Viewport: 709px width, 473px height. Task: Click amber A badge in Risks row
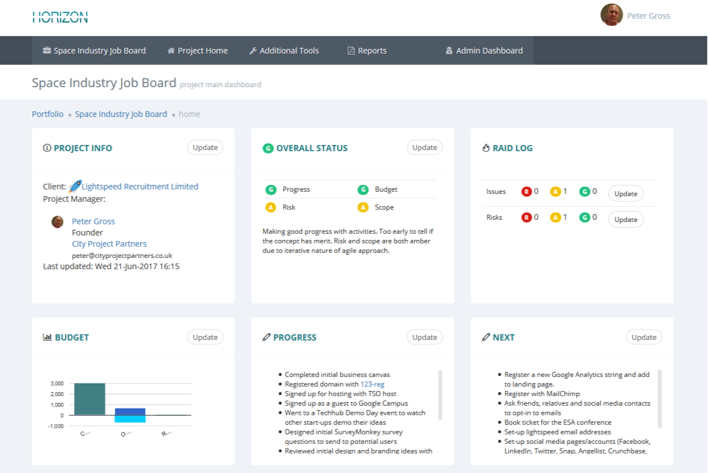pyautogui.click(x=555, y=218)
